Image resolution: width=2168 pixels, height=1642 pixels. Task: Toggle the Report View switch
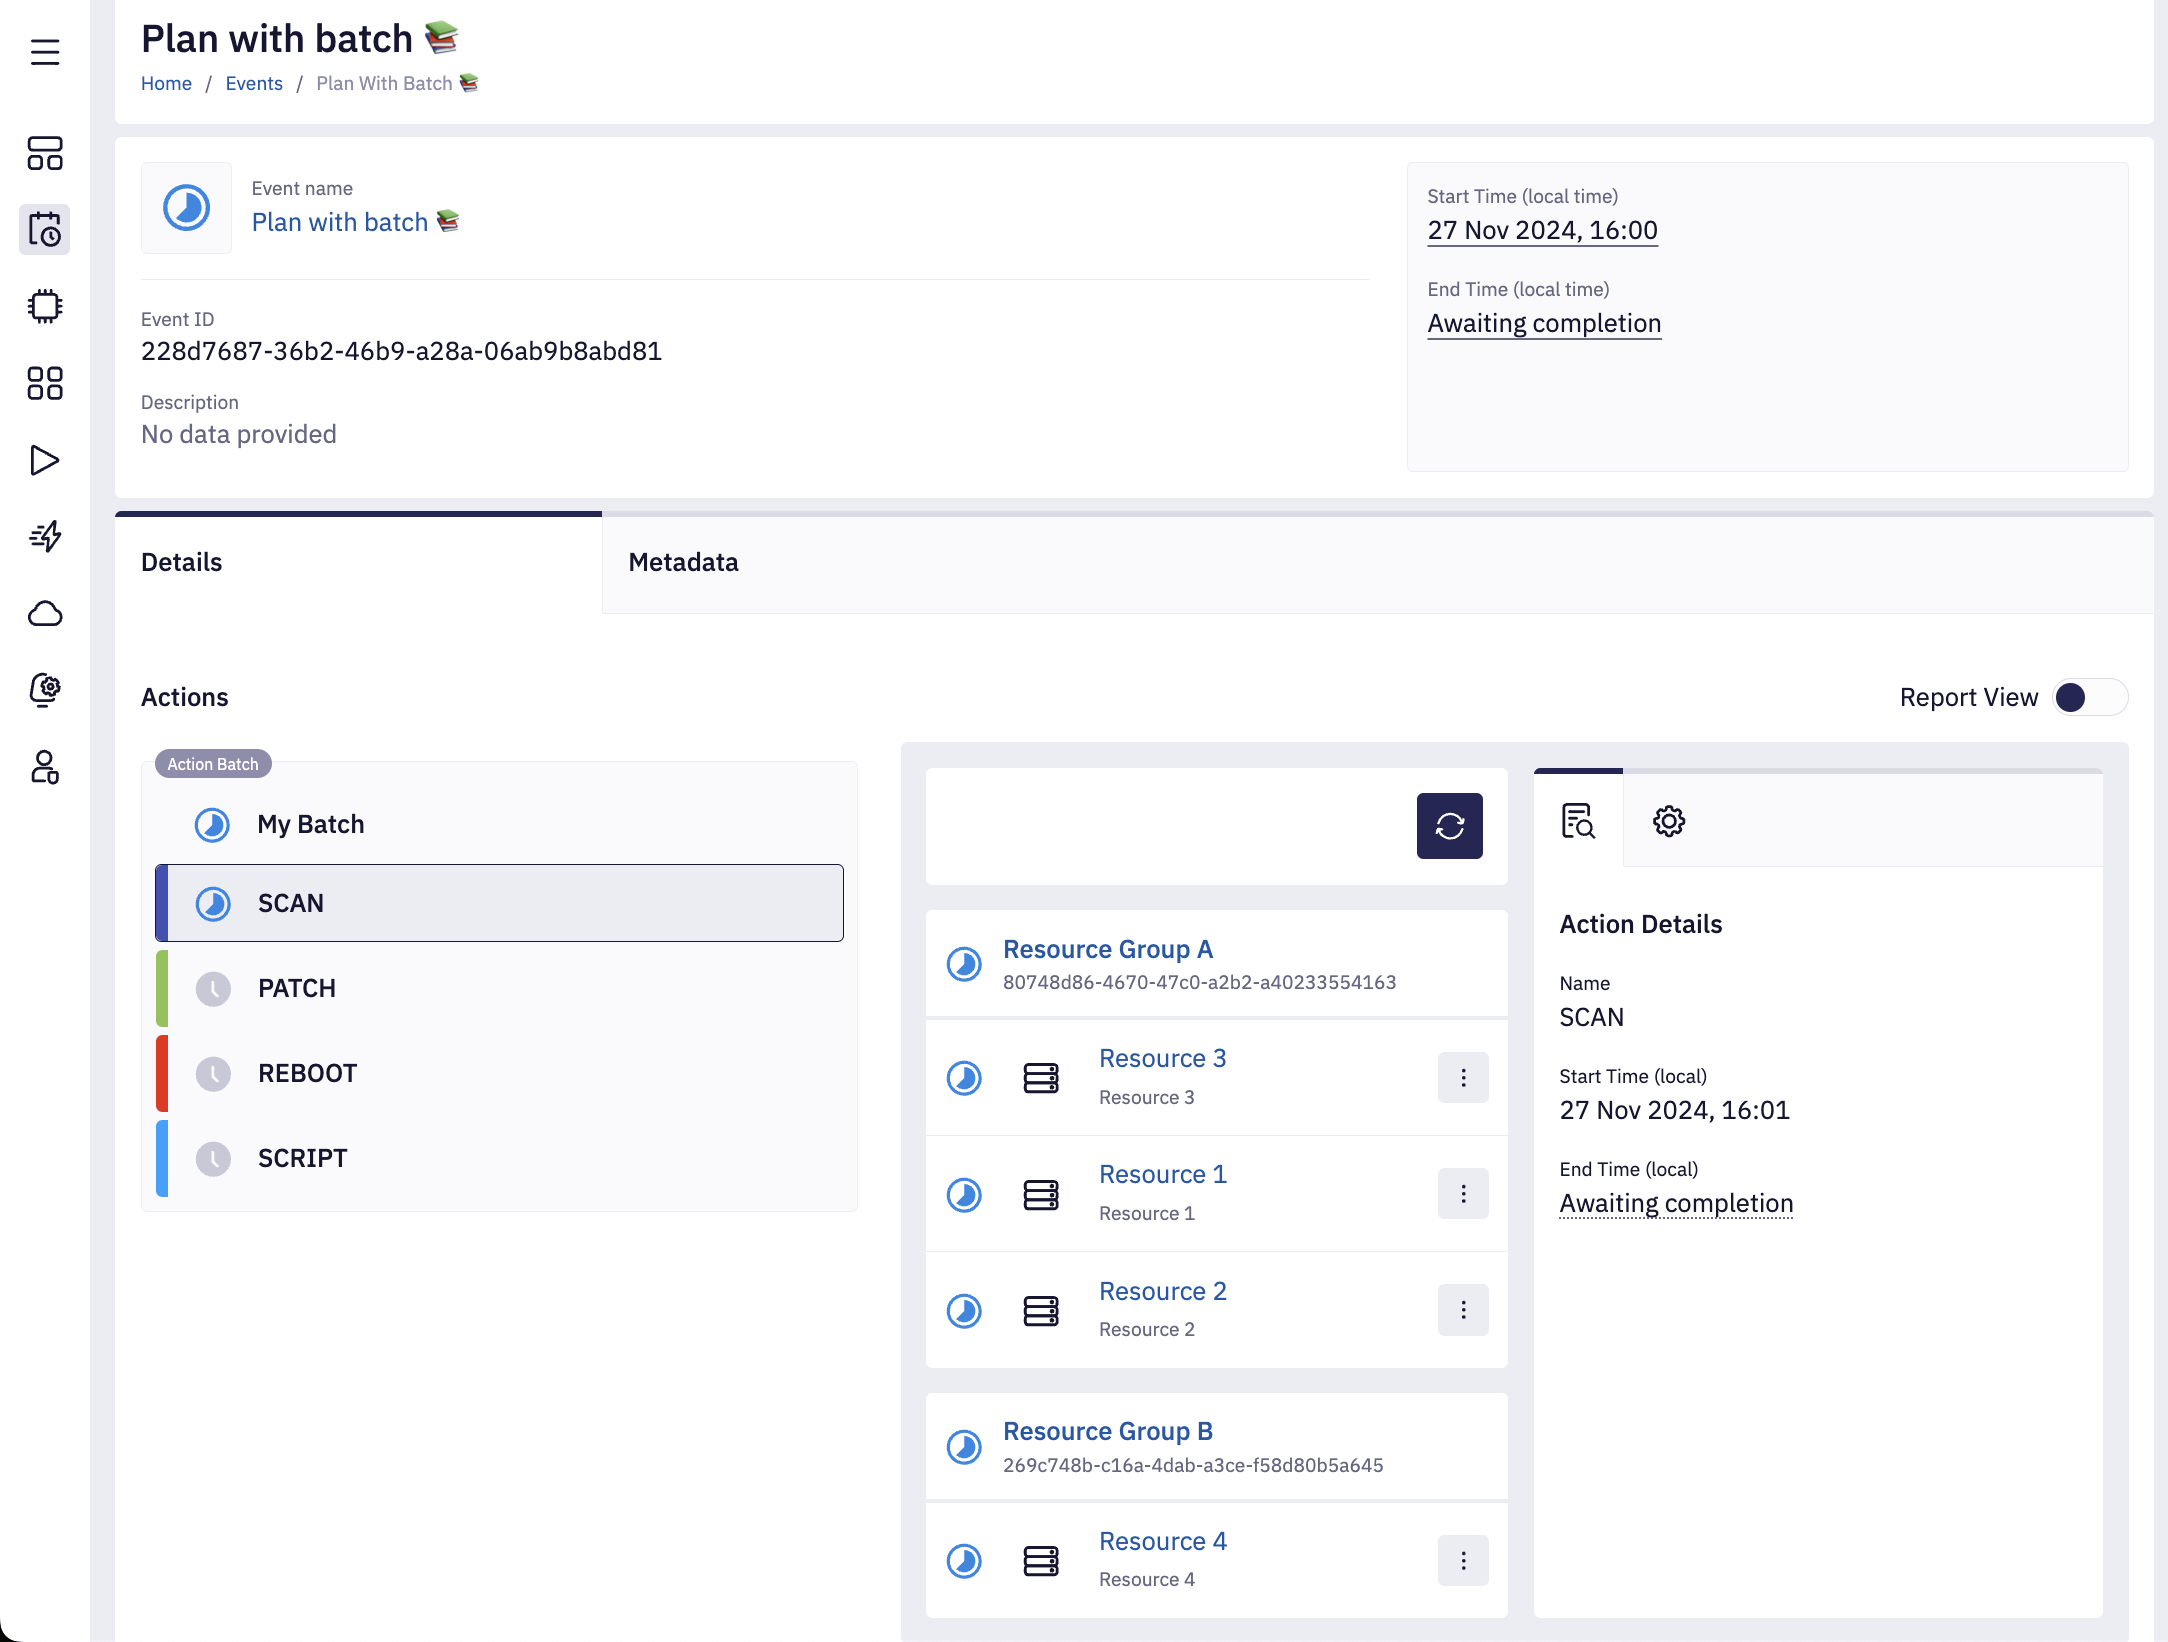pos(2089,697)
